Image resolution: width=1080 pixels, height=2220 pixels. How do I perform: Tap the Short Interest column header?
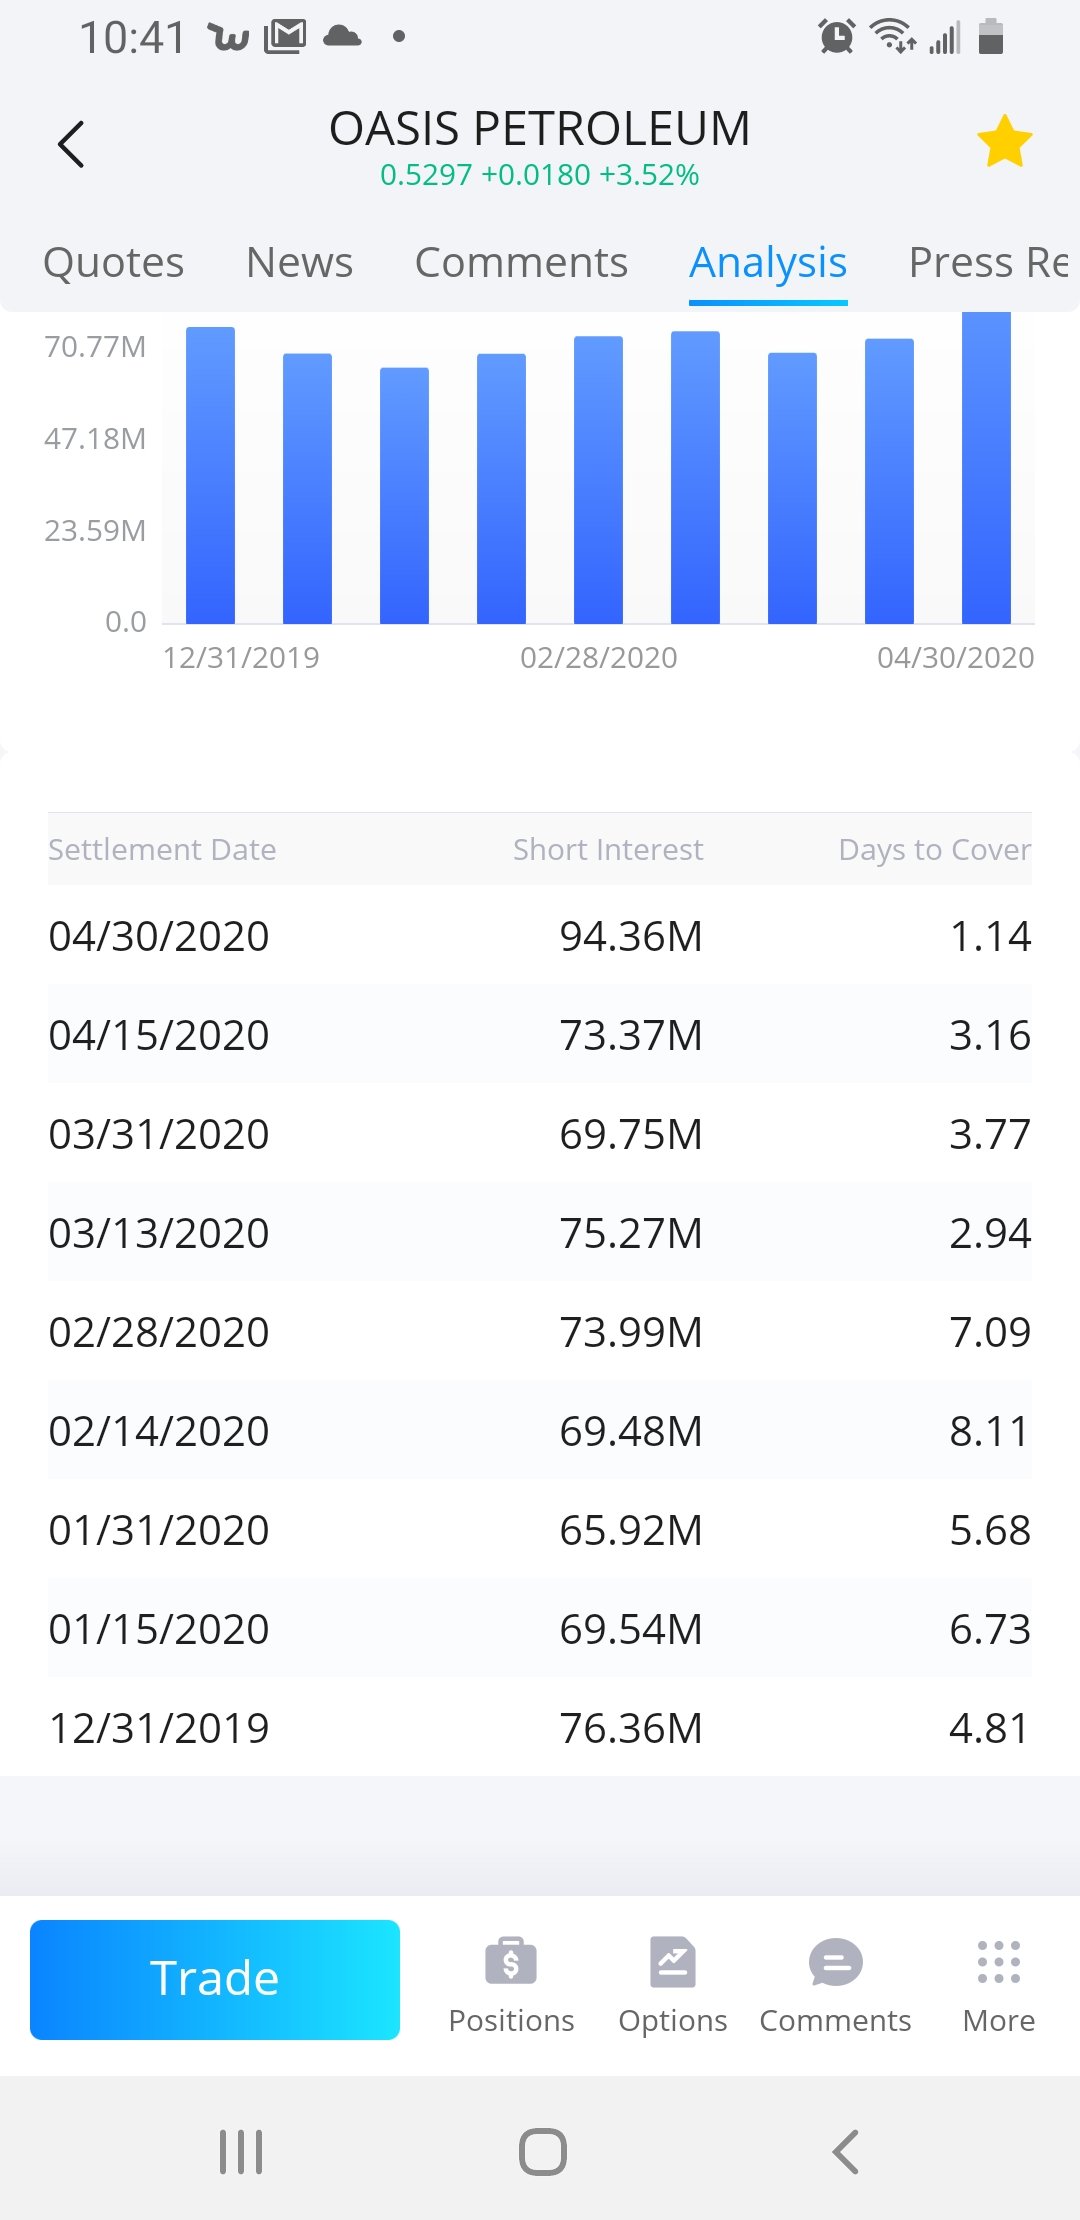[x=608, y=849]
